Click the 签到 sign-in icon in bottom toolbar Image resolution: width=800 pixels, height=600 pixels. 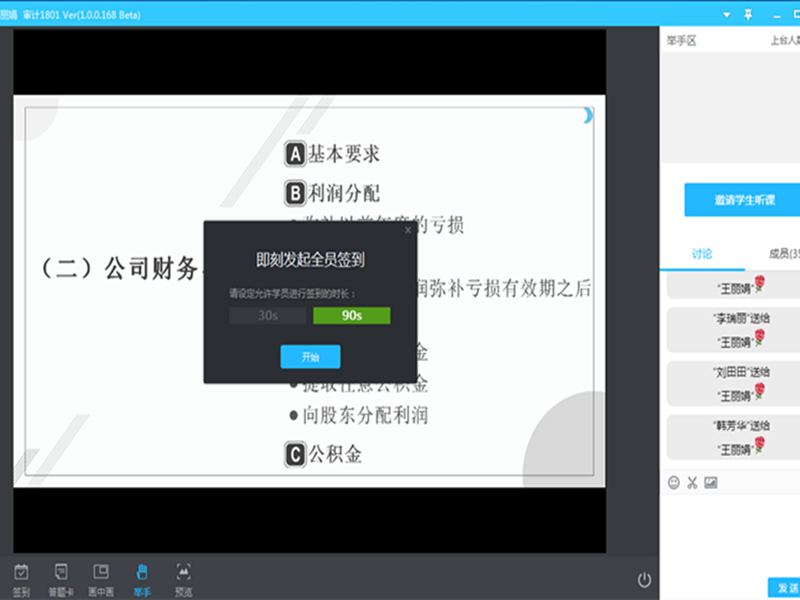[21, 578]
